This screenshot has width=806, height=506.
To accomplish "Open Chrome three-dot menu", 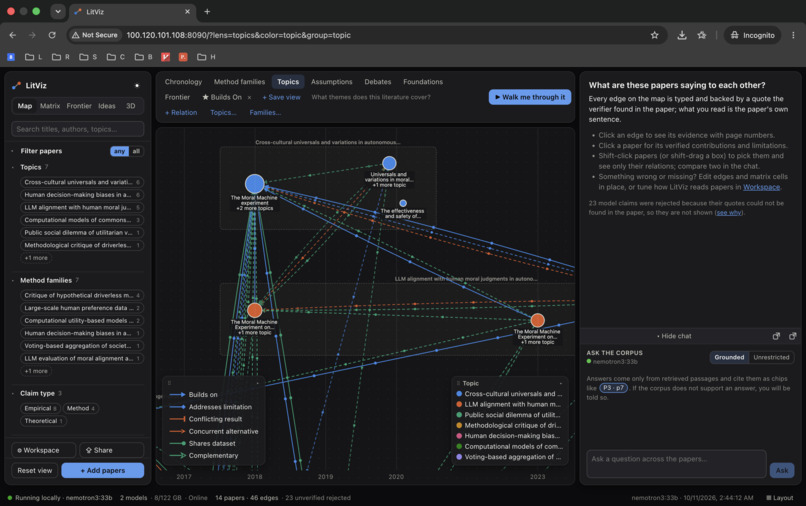I will 793,35.
